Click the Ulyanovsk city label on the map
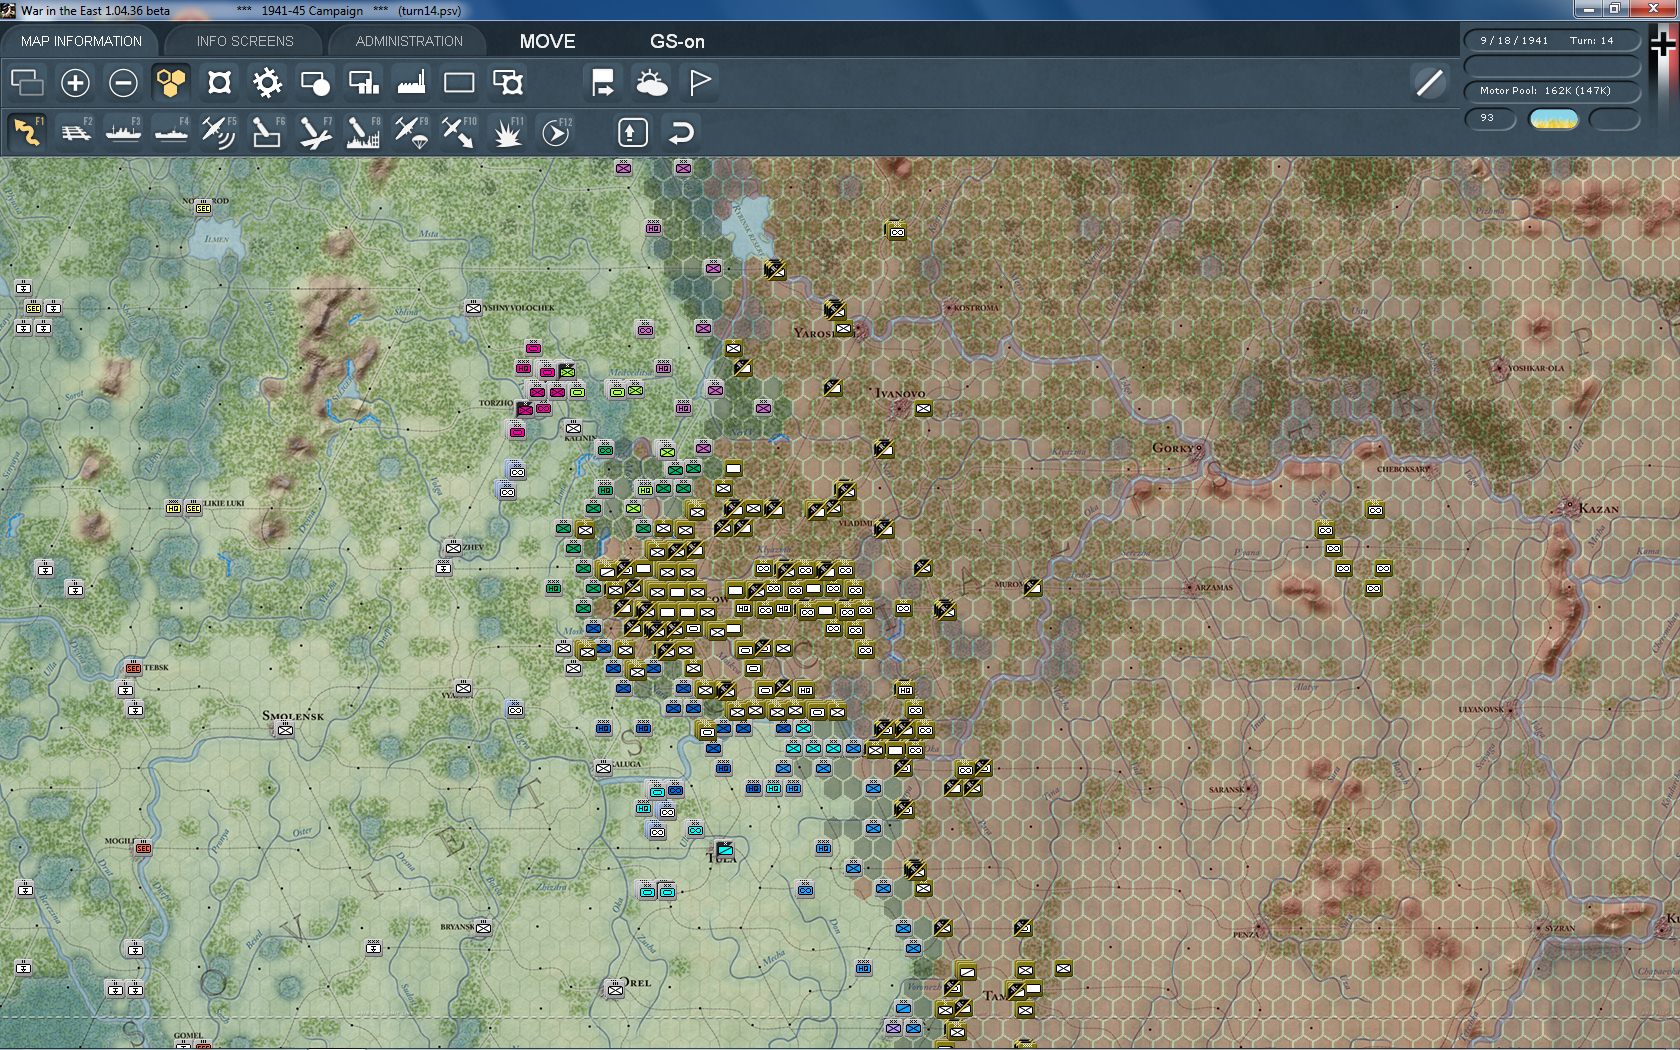The width and height of the screenshot is (1680, 1050). [x=1481, y=709]
